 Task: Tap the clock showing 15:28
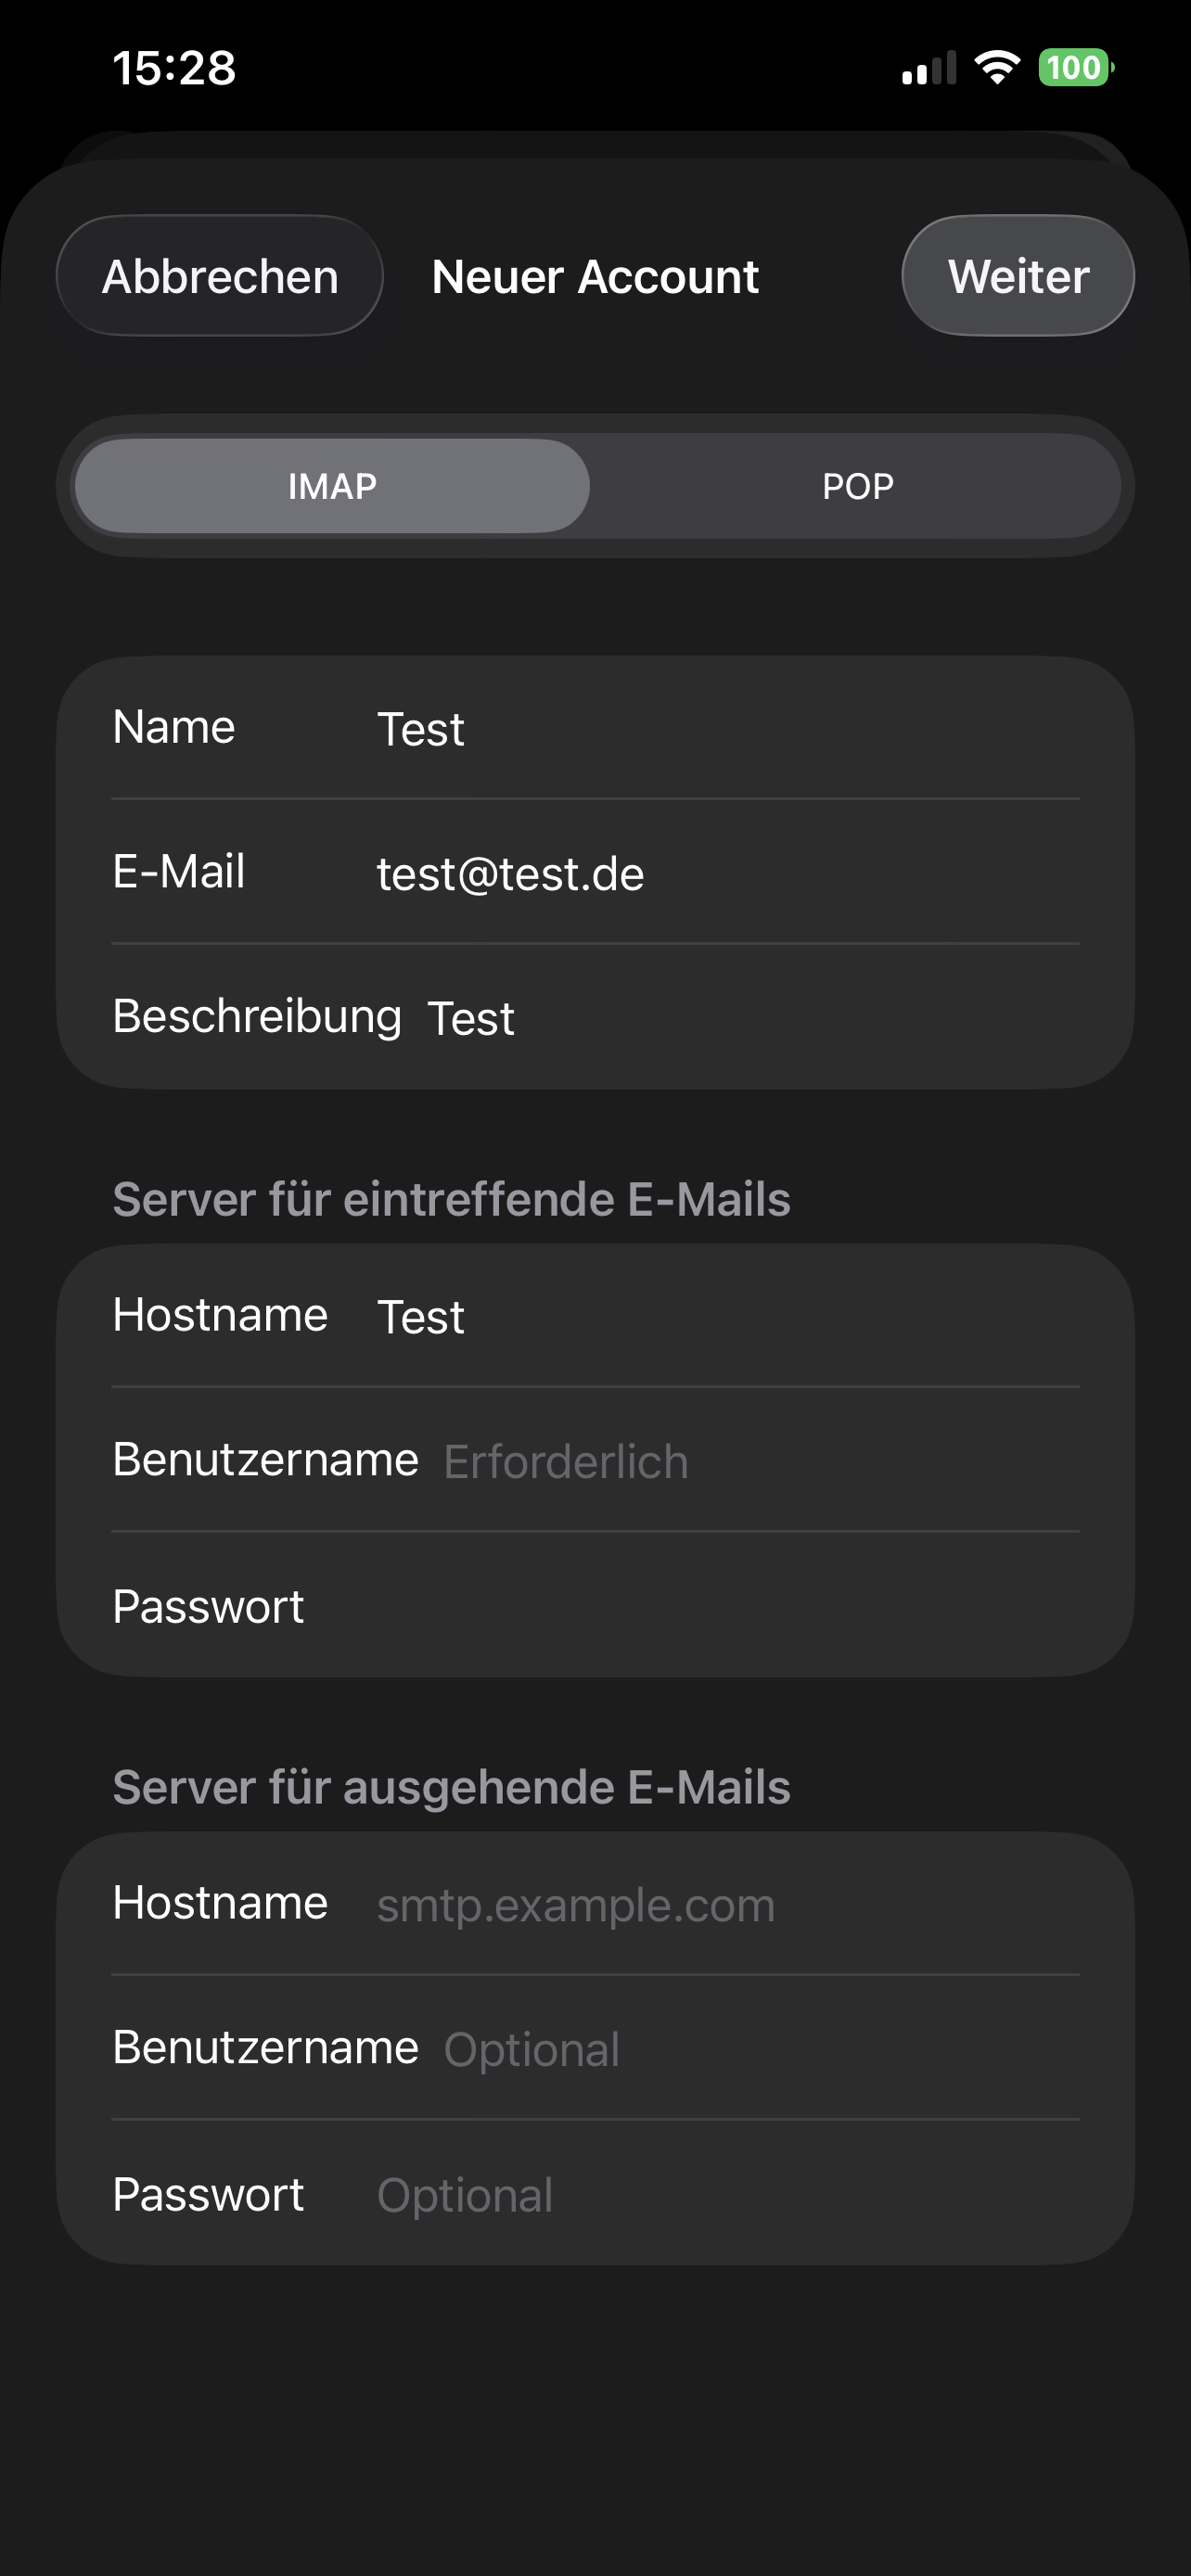[174, 68]
